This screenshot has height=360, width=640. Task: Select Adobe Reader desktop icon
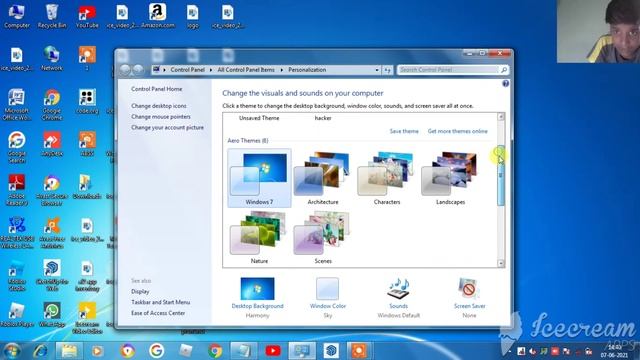click(17, 190)
